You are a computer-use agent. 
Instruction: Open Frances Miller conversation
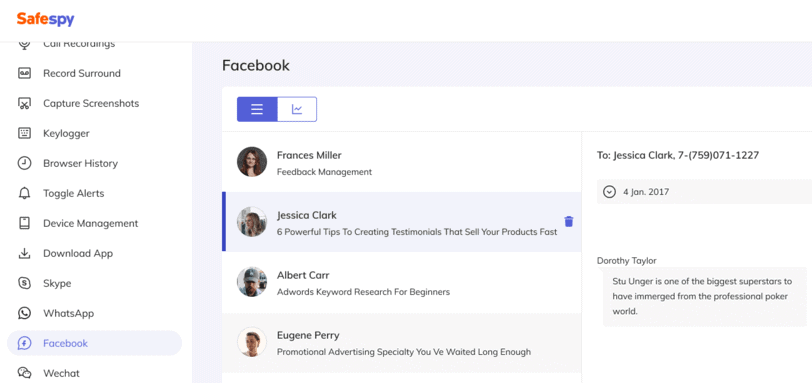tap(401, 162)
